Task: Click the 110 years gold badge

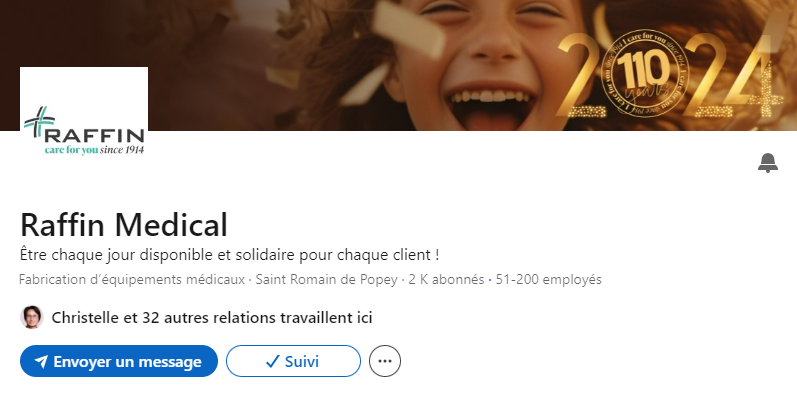Action: click(x=644, y=73)
